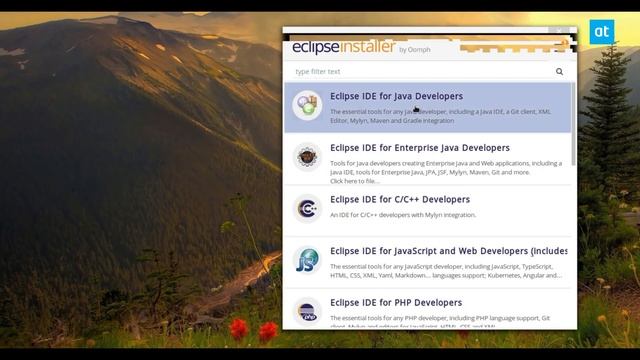The height and width of the screenshot is (360, 640).
Task: Focus the 'type filter text' field
Action: point(422,71)
